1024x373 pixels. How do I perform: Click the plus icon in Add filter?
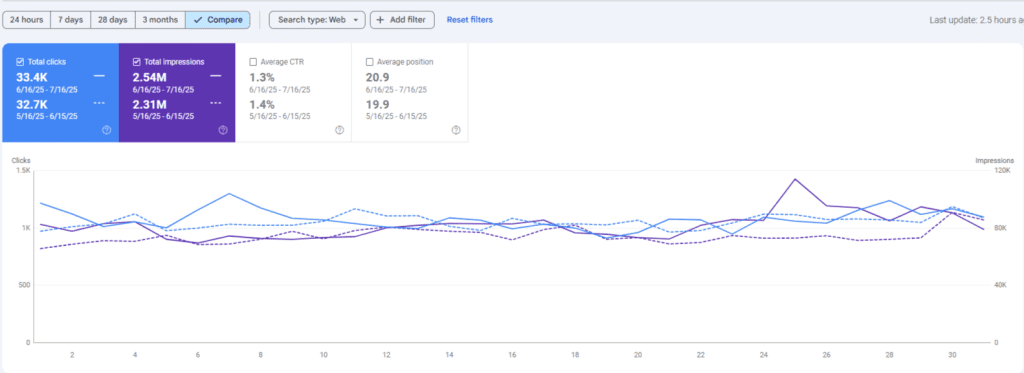point(380,20)
